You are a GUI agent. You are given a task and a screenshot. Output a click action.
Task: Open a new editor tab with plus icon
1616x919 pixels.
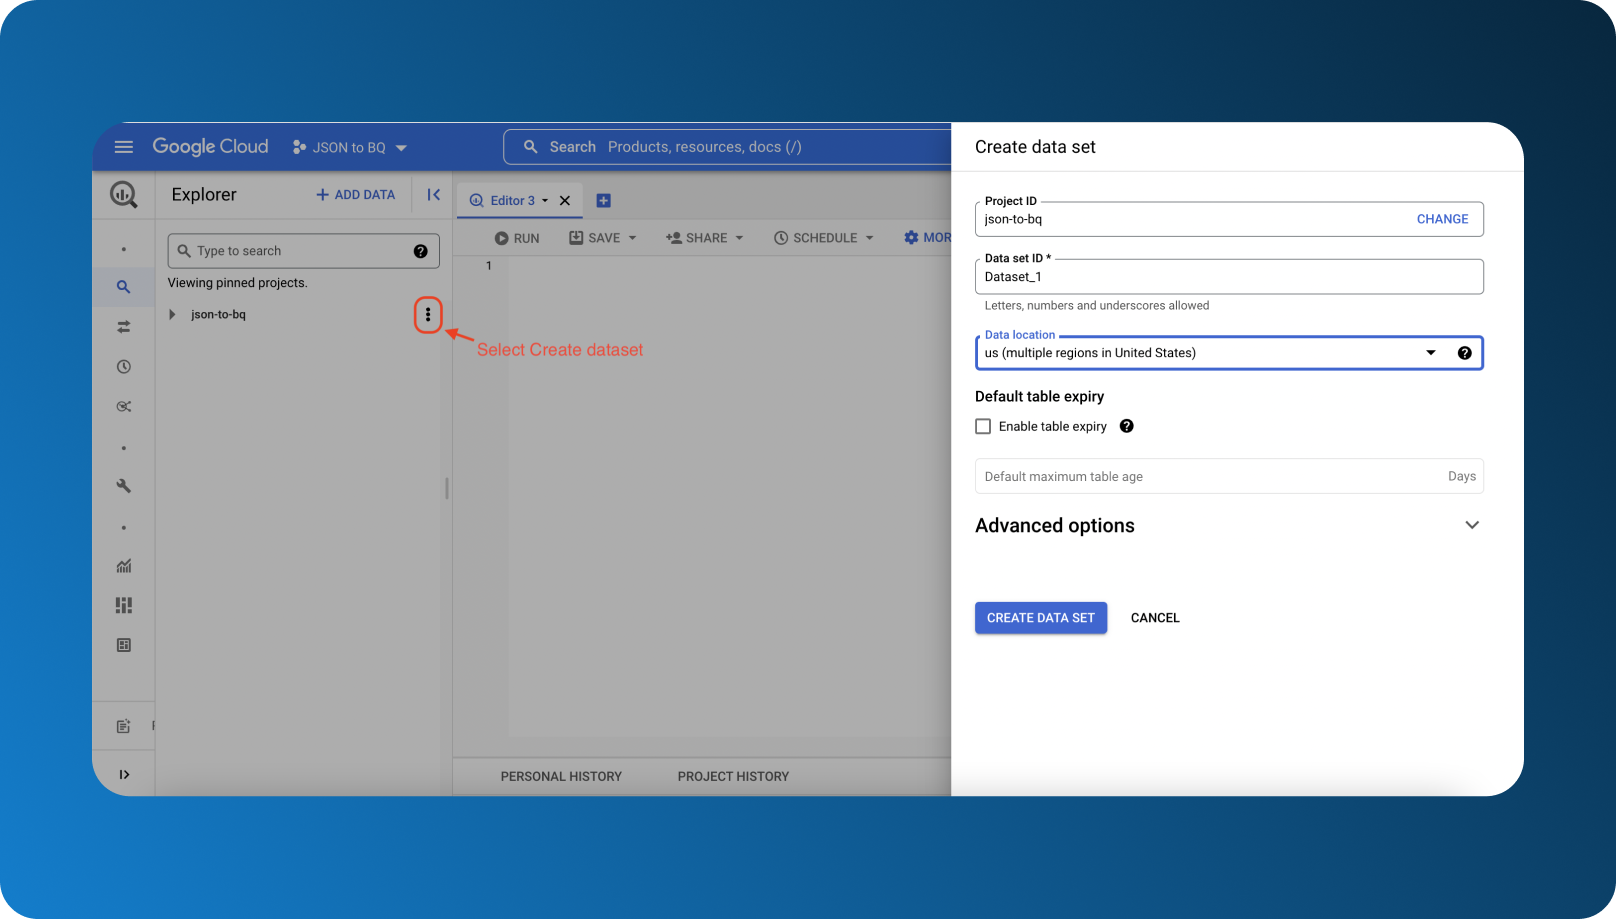(603, 200)
